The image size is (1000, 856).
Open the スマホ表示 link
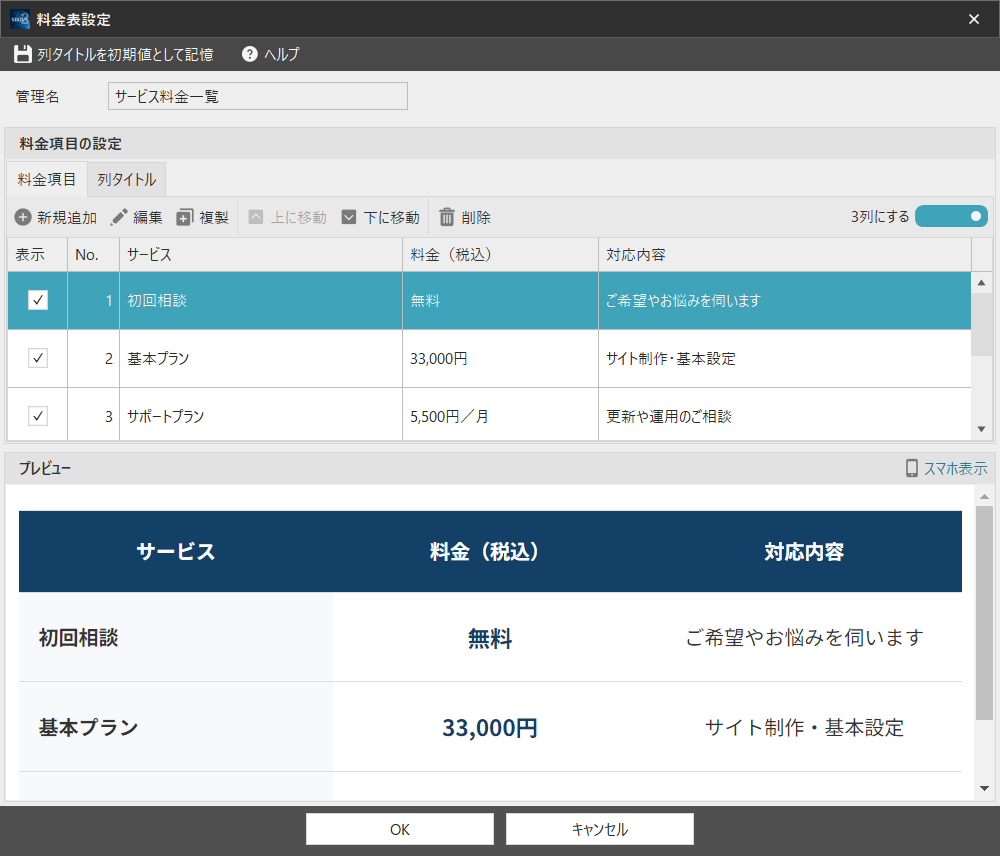pyautogui.click(x=955, y=468)
